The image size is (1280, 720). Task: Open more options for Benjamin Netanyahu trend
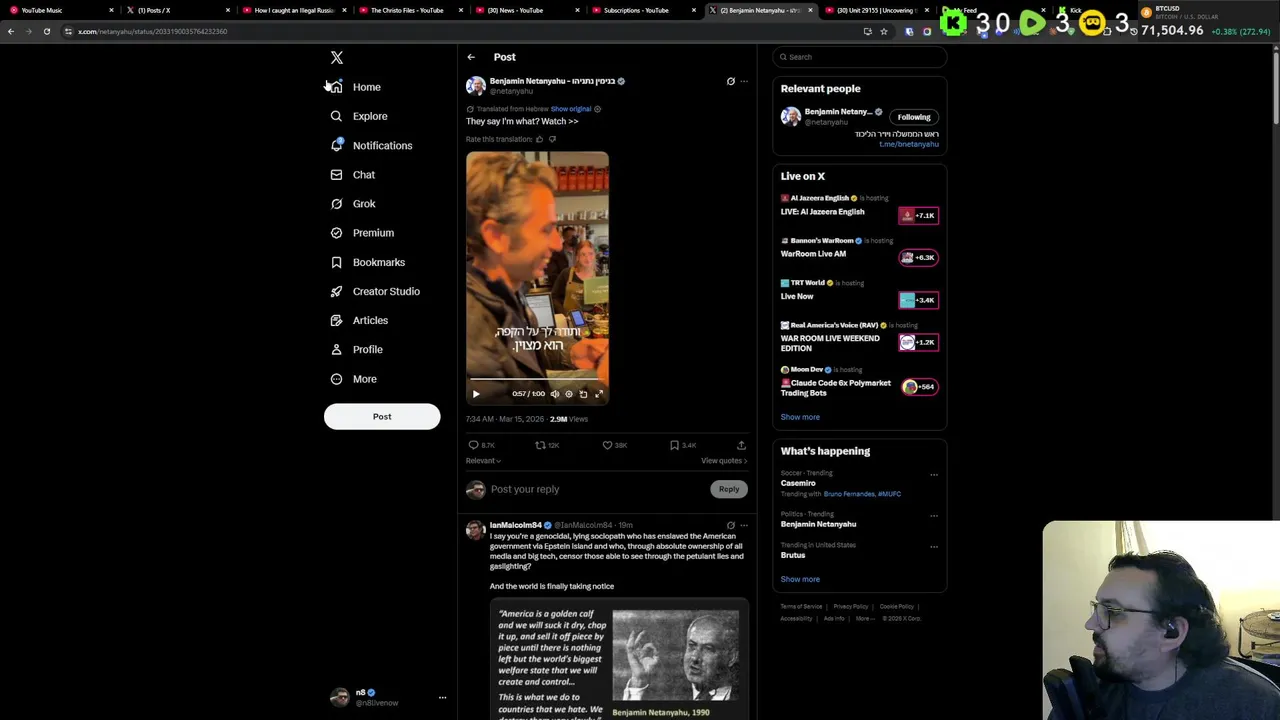pos(934,516)
